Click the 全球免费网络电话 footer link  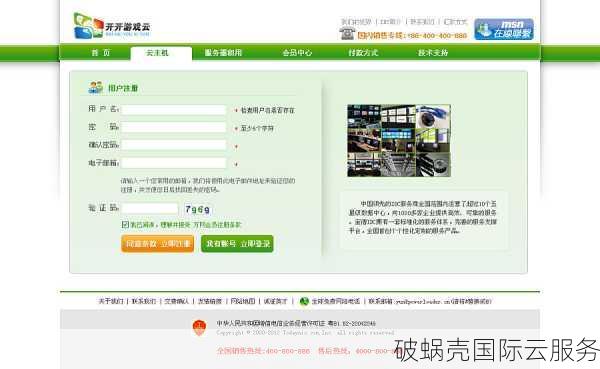pyautogui.click(x=336, y=302)
